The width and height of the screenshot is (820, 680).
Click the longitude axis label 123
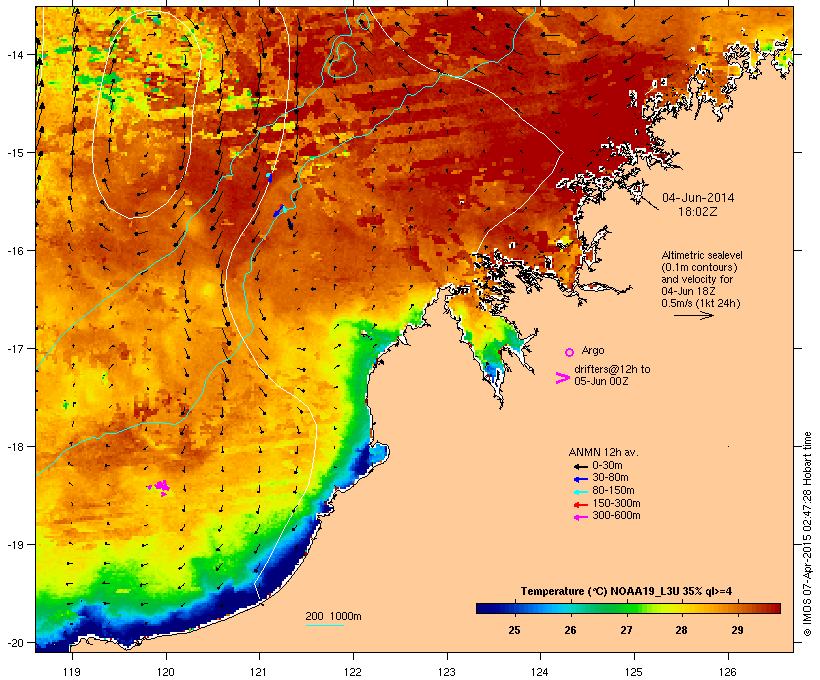447,672
